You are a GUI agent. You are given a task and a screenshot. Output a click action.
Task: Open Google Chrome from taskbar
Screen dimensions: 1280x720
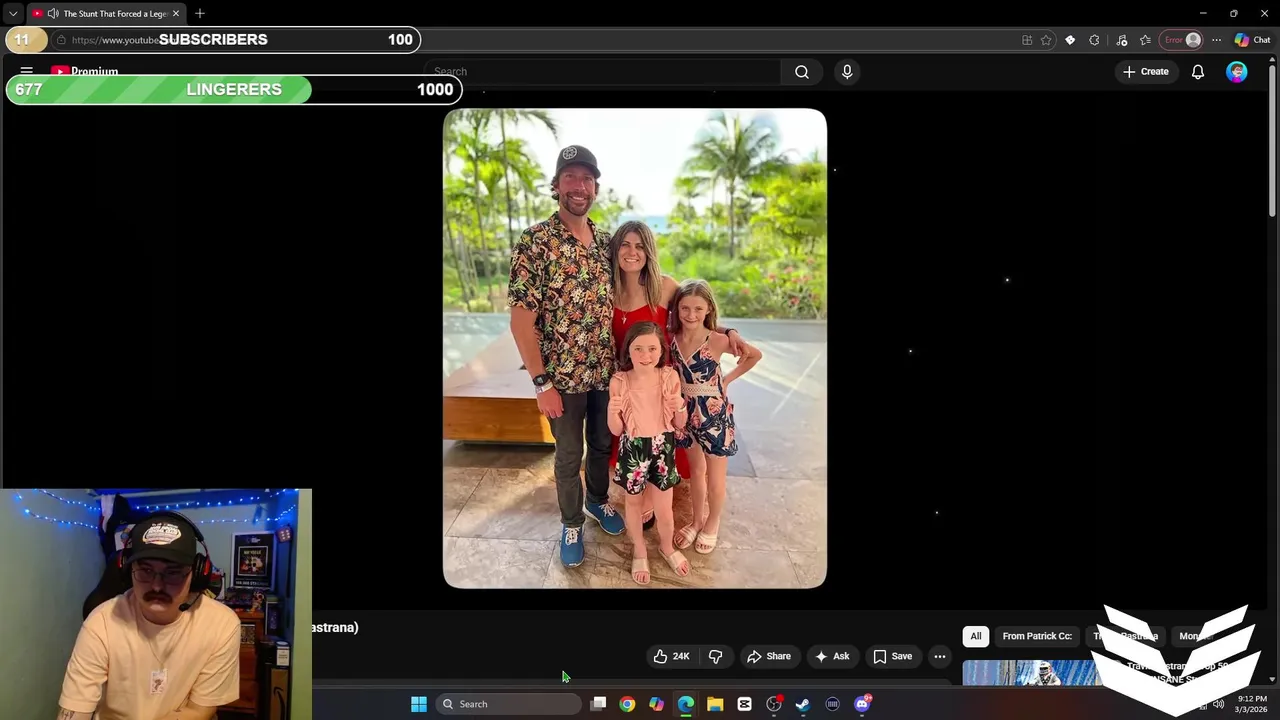[627, 704]
